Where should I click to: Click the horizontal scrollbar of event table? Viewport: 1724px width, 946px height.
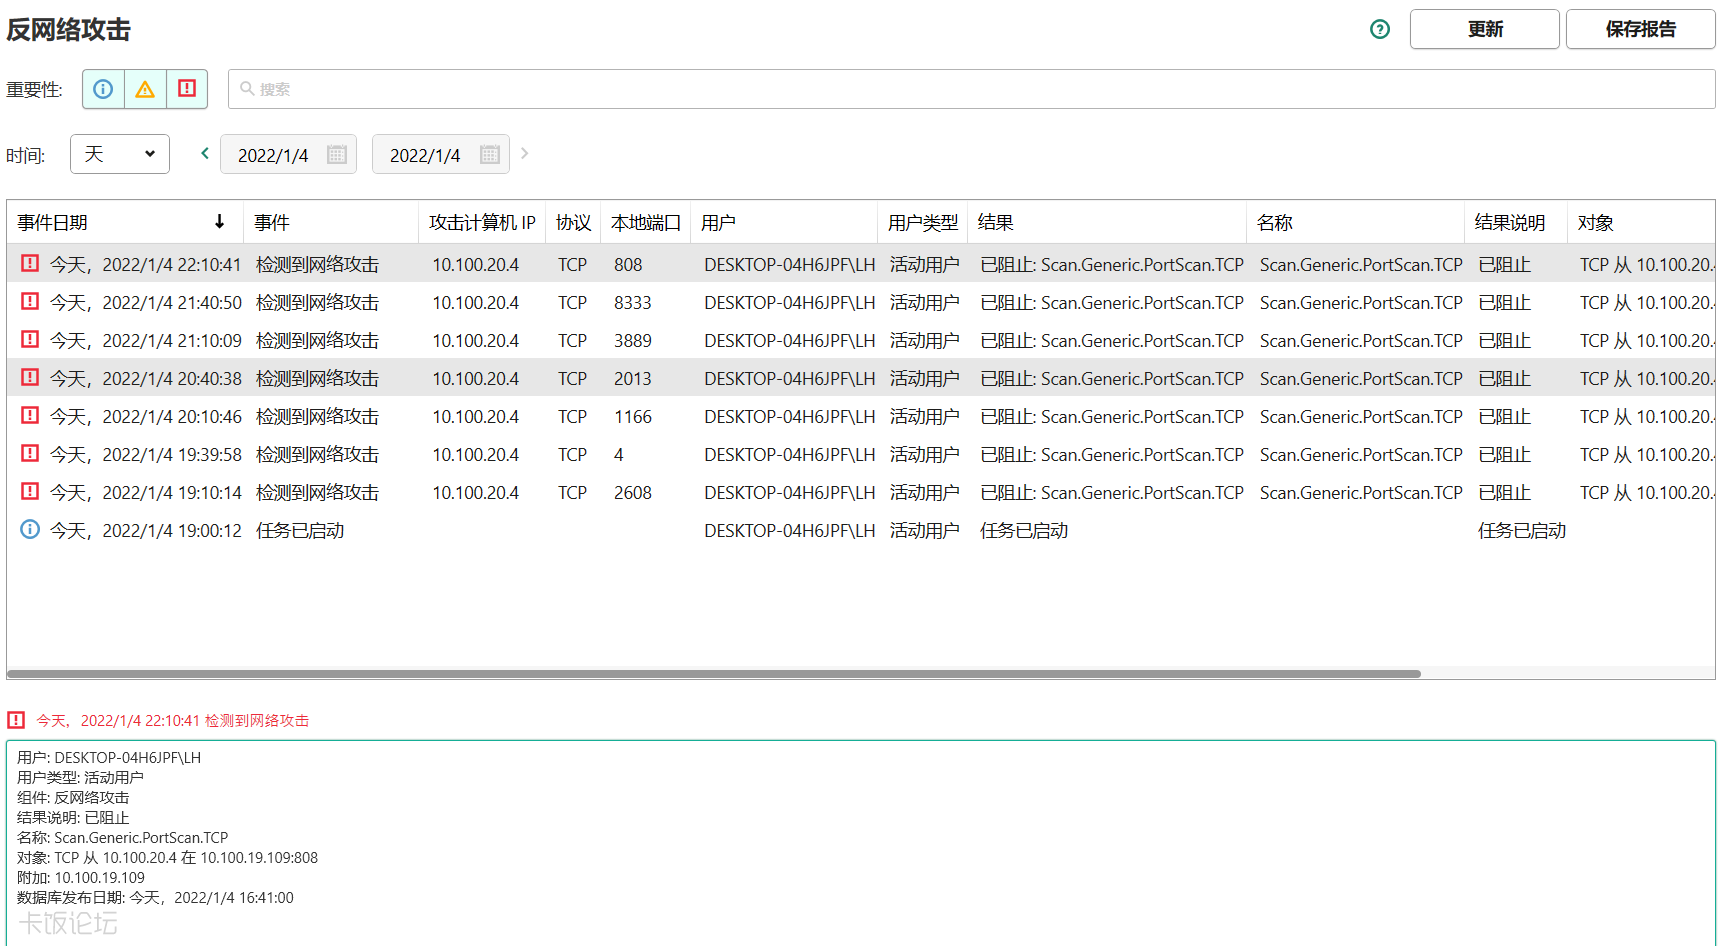(x=714, y=674)
